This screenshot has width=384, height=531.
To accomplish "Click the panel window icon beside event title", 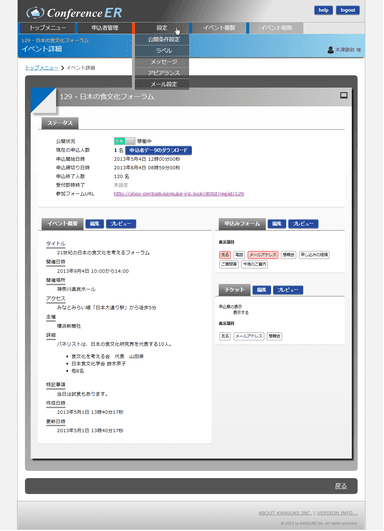I will tap(343, 95).
